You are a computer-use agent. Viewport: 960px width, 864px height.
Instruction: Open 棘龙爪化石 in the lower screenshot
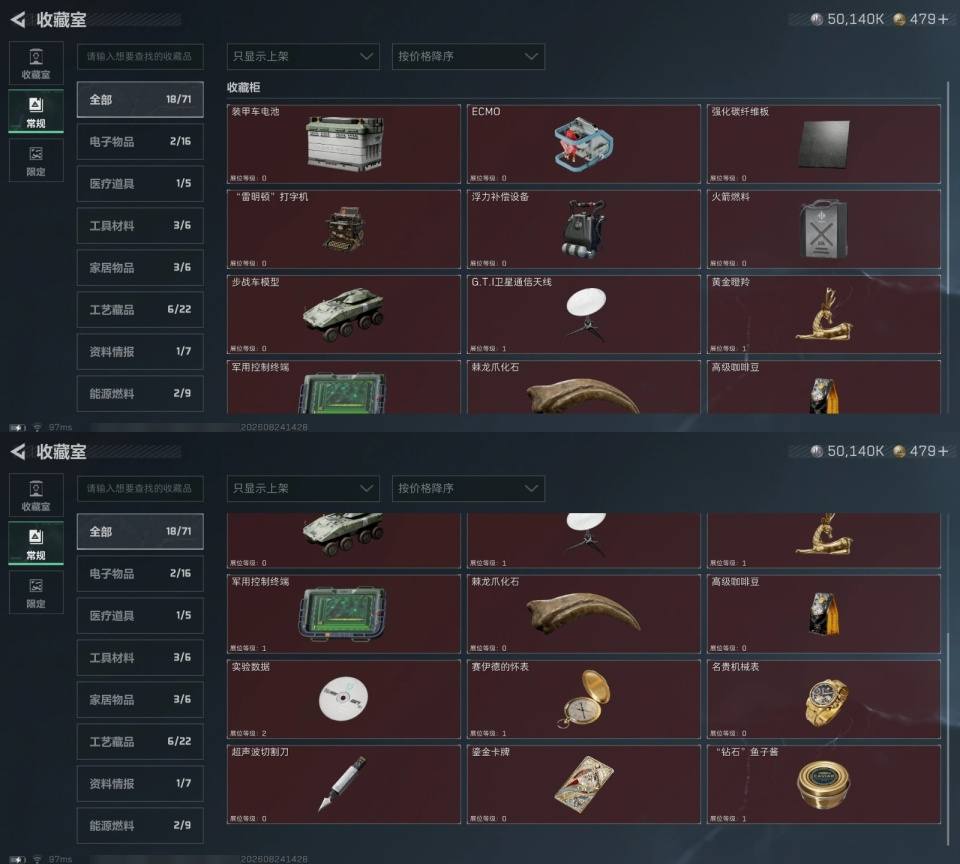583,614
